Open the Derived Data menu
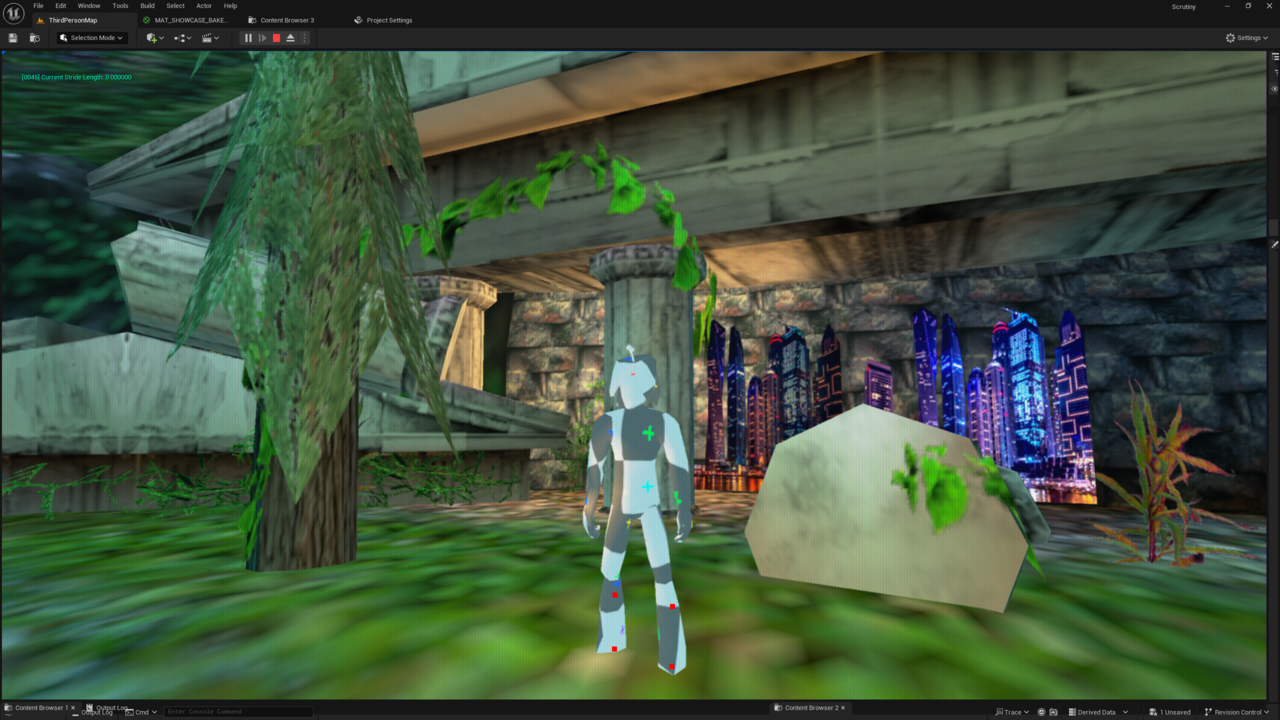Image resolution: width=1280 pixels, height=720 pixels. tap(1097, 712)
